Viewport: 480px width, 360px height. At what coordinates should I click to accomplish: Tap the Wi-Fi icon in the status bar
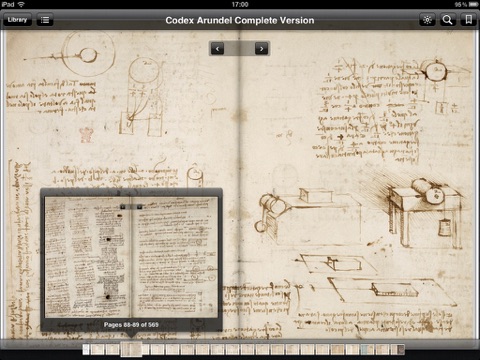[21, 4]
